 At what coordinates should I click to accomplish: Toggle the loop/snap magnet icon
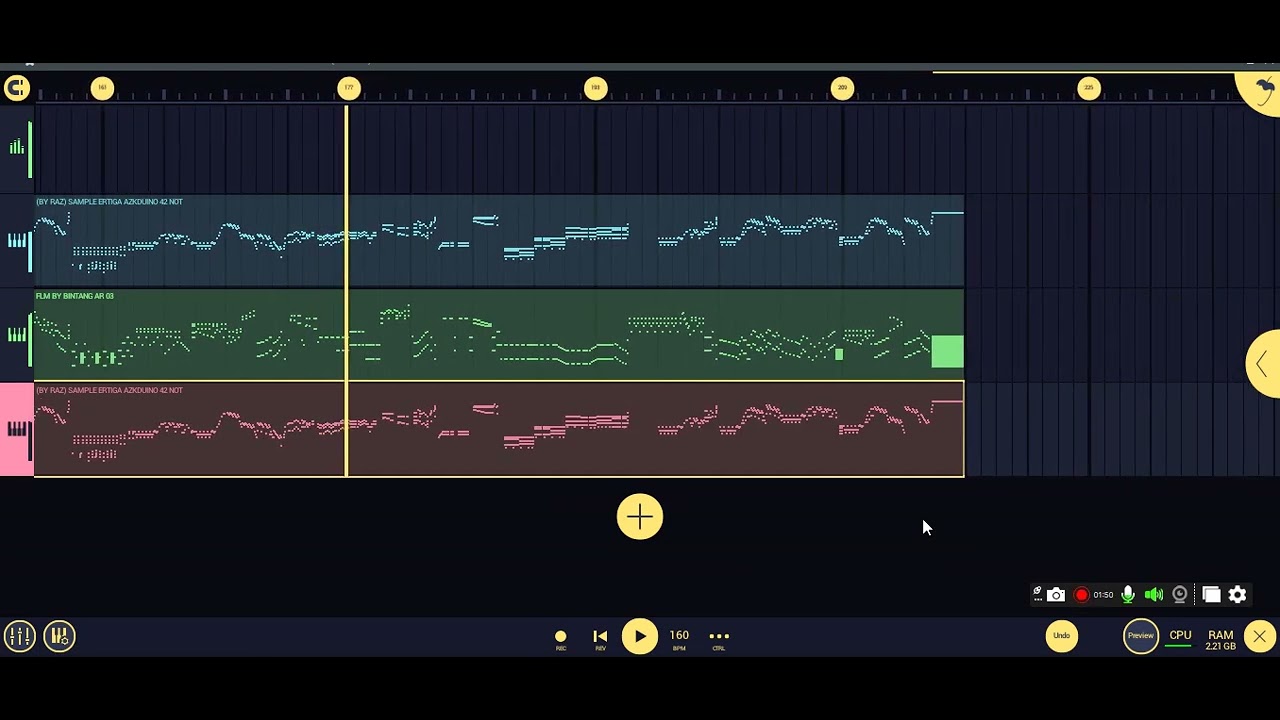[x=16, y=88]
